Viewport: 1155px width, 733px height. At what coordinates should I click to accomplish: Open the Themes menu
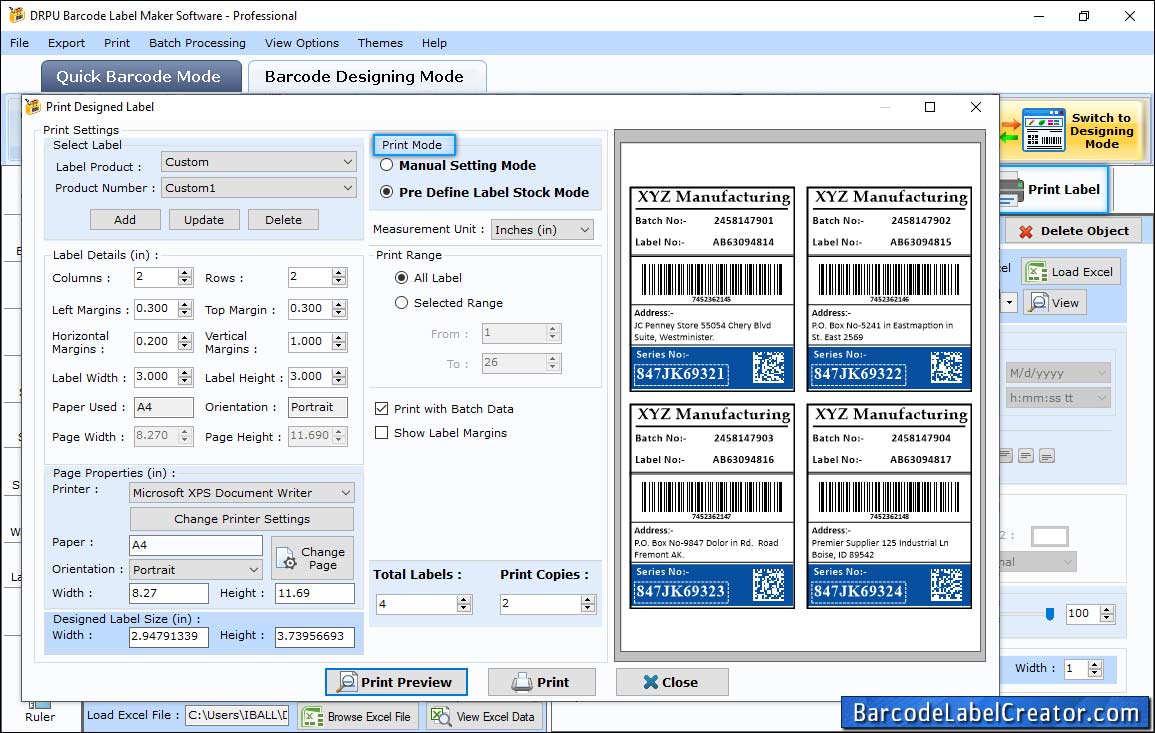[380, 43]
